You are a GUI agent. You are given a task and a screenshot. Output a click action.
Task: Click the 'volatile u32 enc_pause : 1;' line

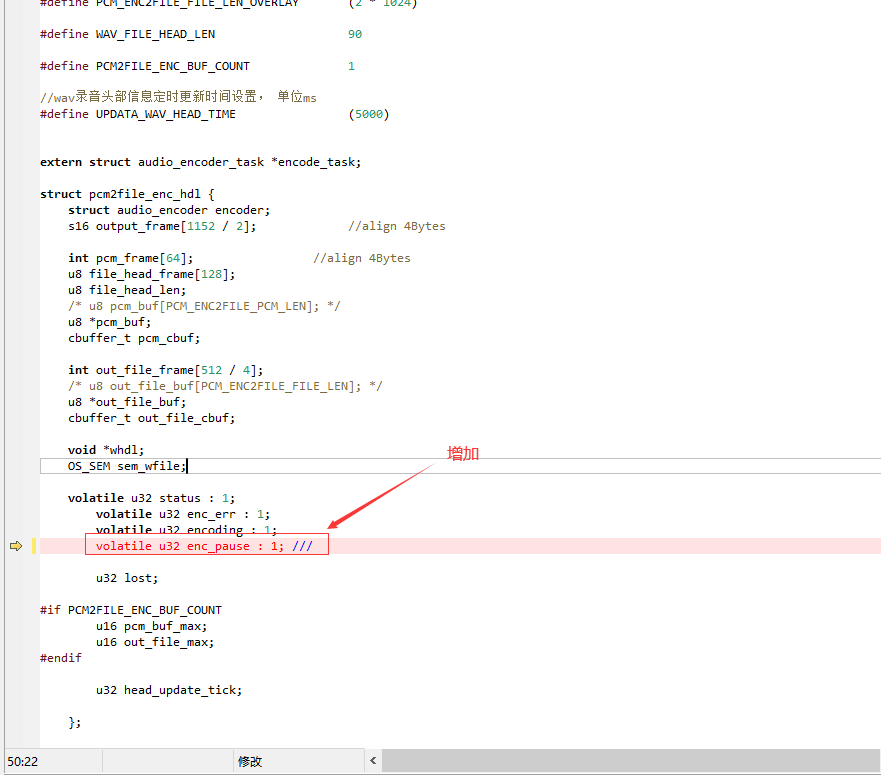[x=189, y=546]
